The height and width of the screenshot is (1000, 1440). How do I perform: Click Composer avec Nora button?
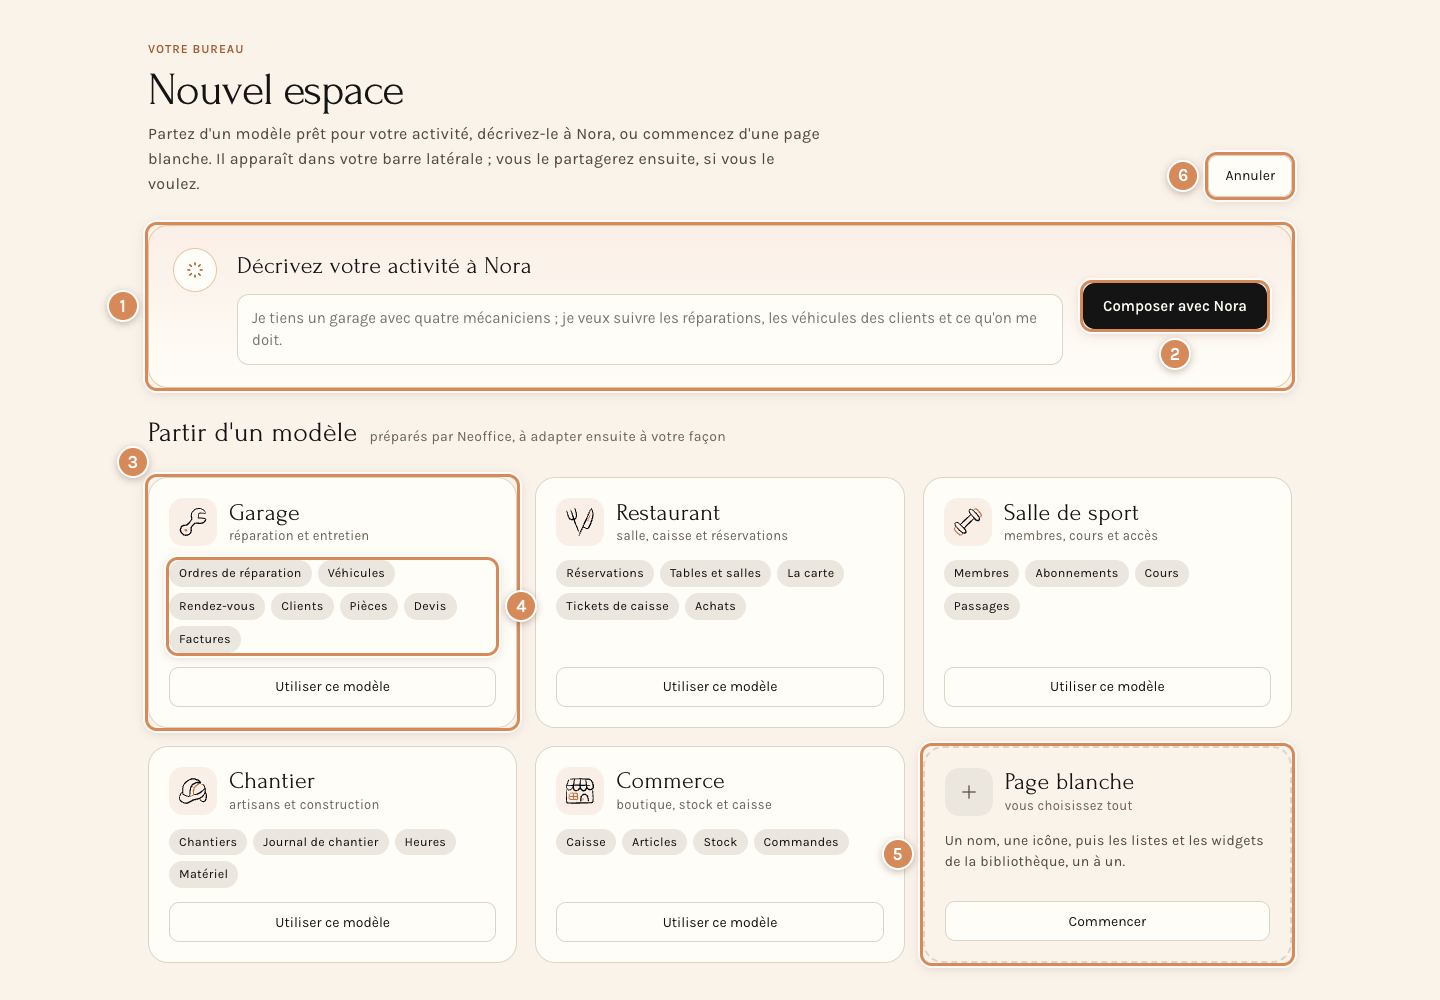(x=1175, y=306)
